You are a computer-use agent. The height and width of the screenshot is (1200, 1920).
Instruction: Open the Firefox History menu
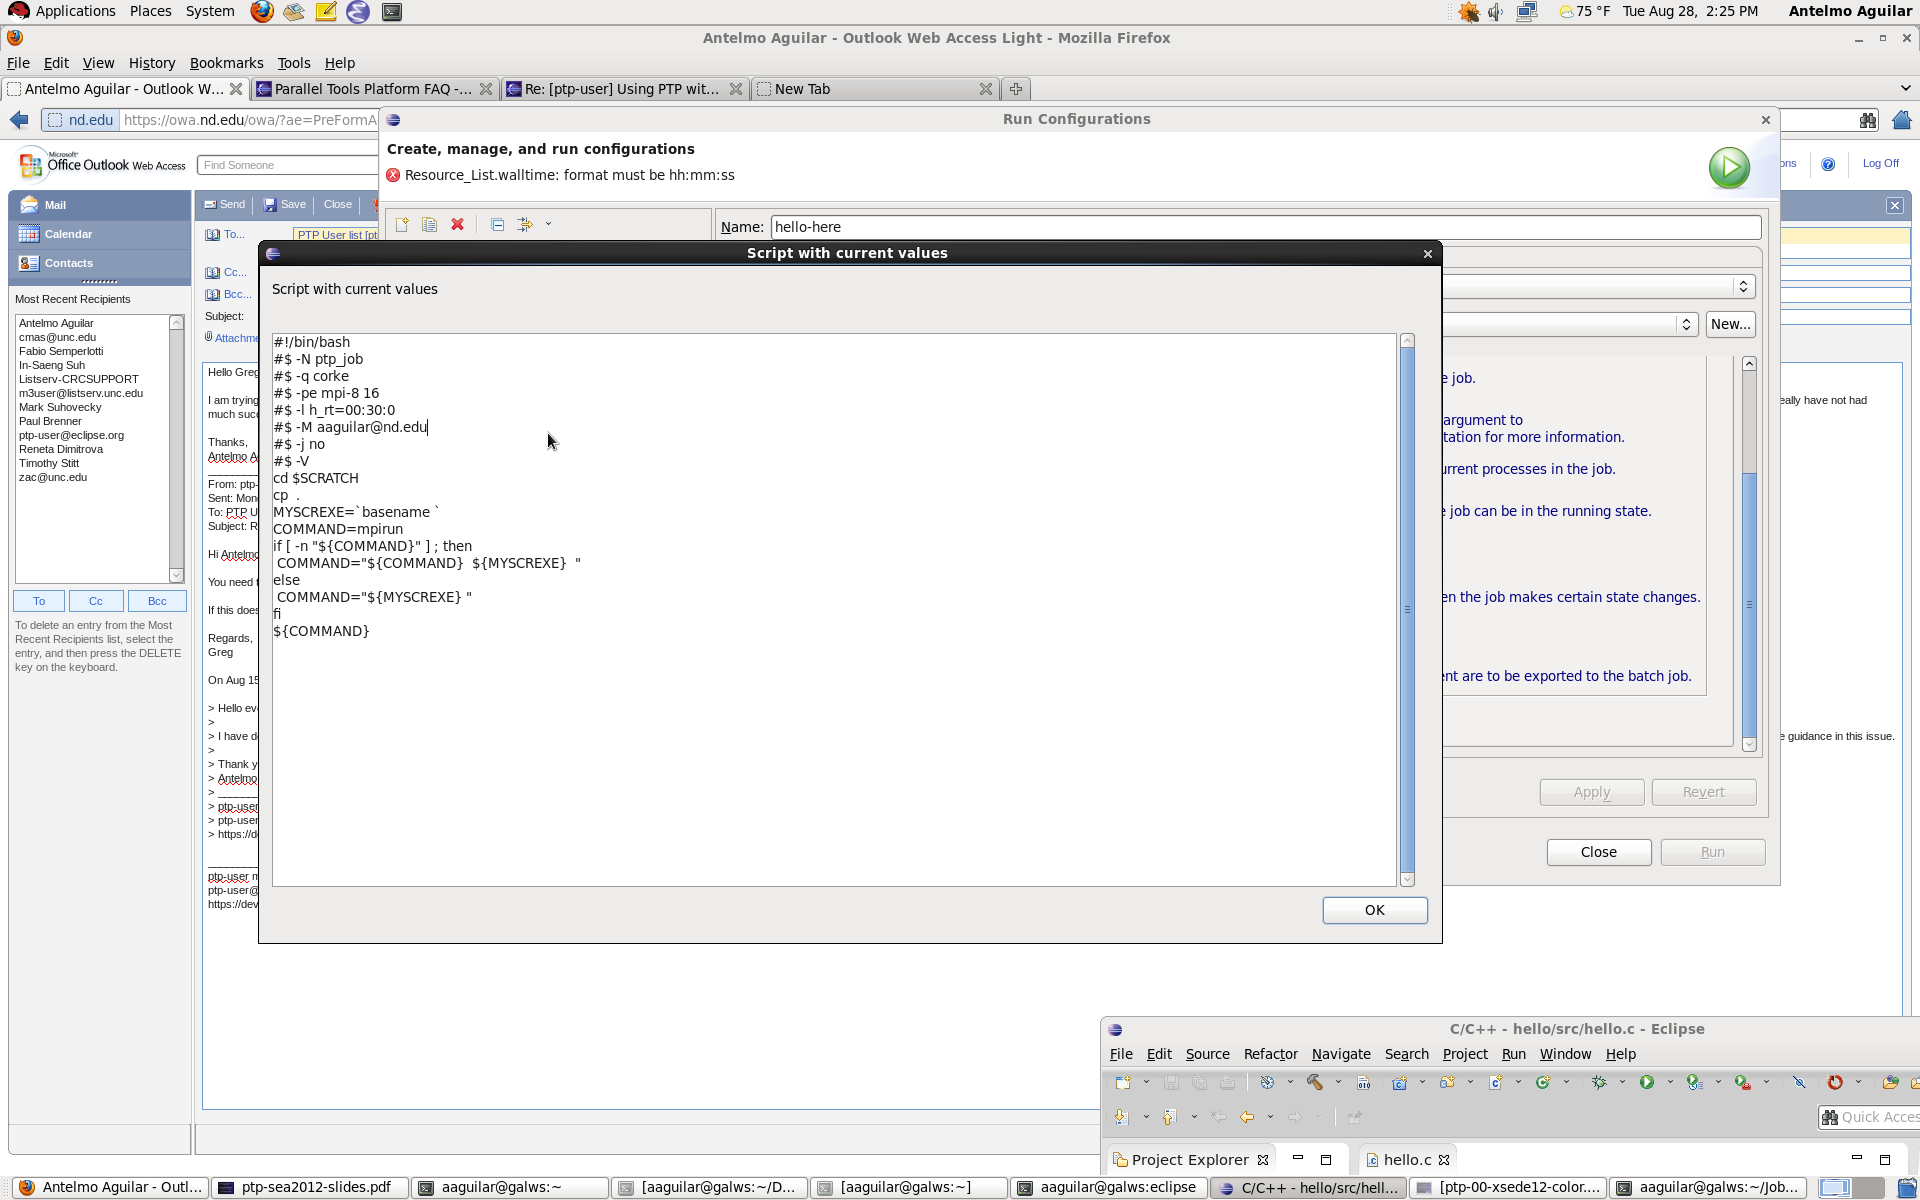coord(151,63)
